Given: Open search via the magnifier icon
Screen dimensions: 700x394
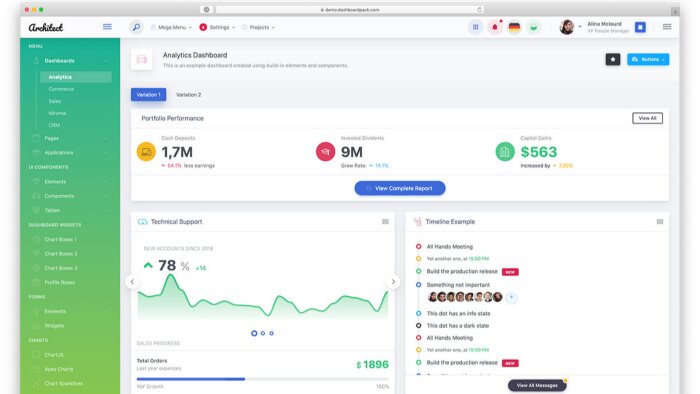Looking at the screenshot, I should (136, 27).
